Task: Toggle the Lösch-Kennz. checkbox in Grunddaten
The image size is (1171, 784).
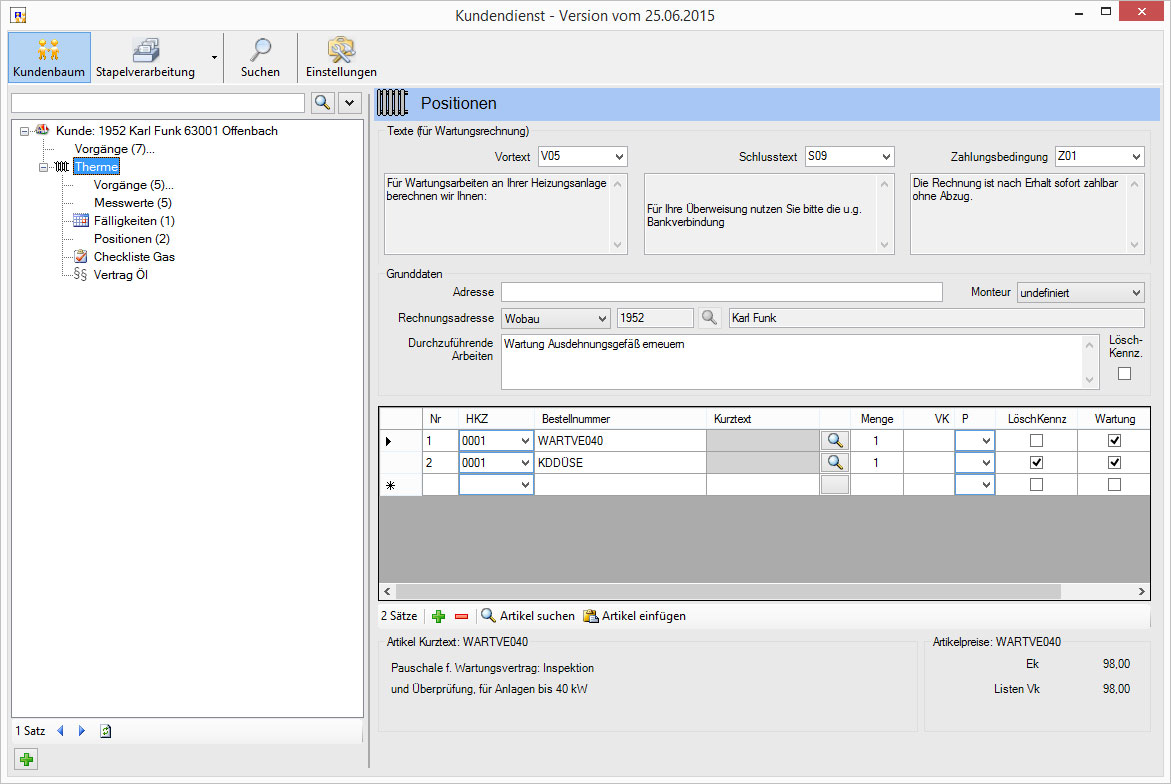Action: click(1124, 374)
